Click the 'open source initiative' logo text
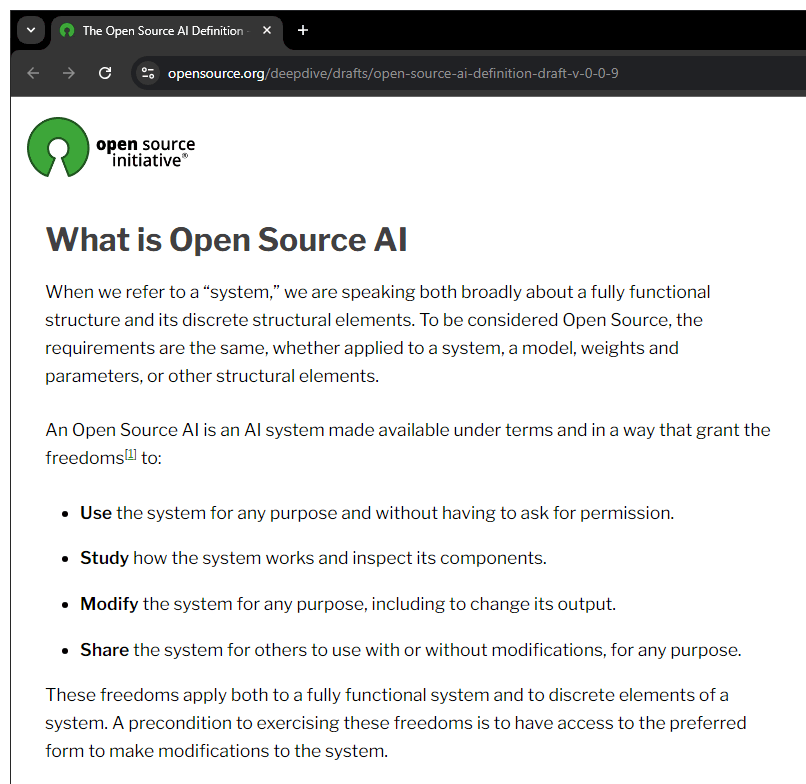Screen dimensions: 806x784 [x=145, y=152]
